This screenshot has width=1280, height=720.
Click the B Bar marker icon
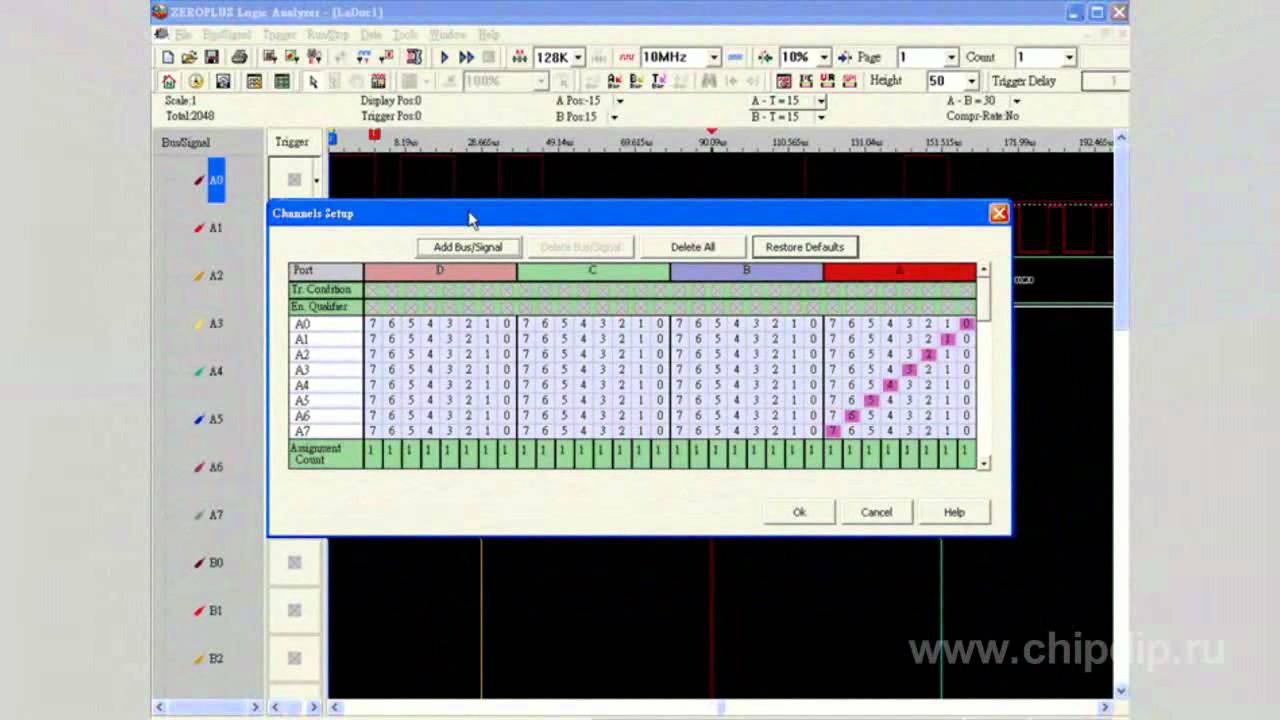click(636, 81)
